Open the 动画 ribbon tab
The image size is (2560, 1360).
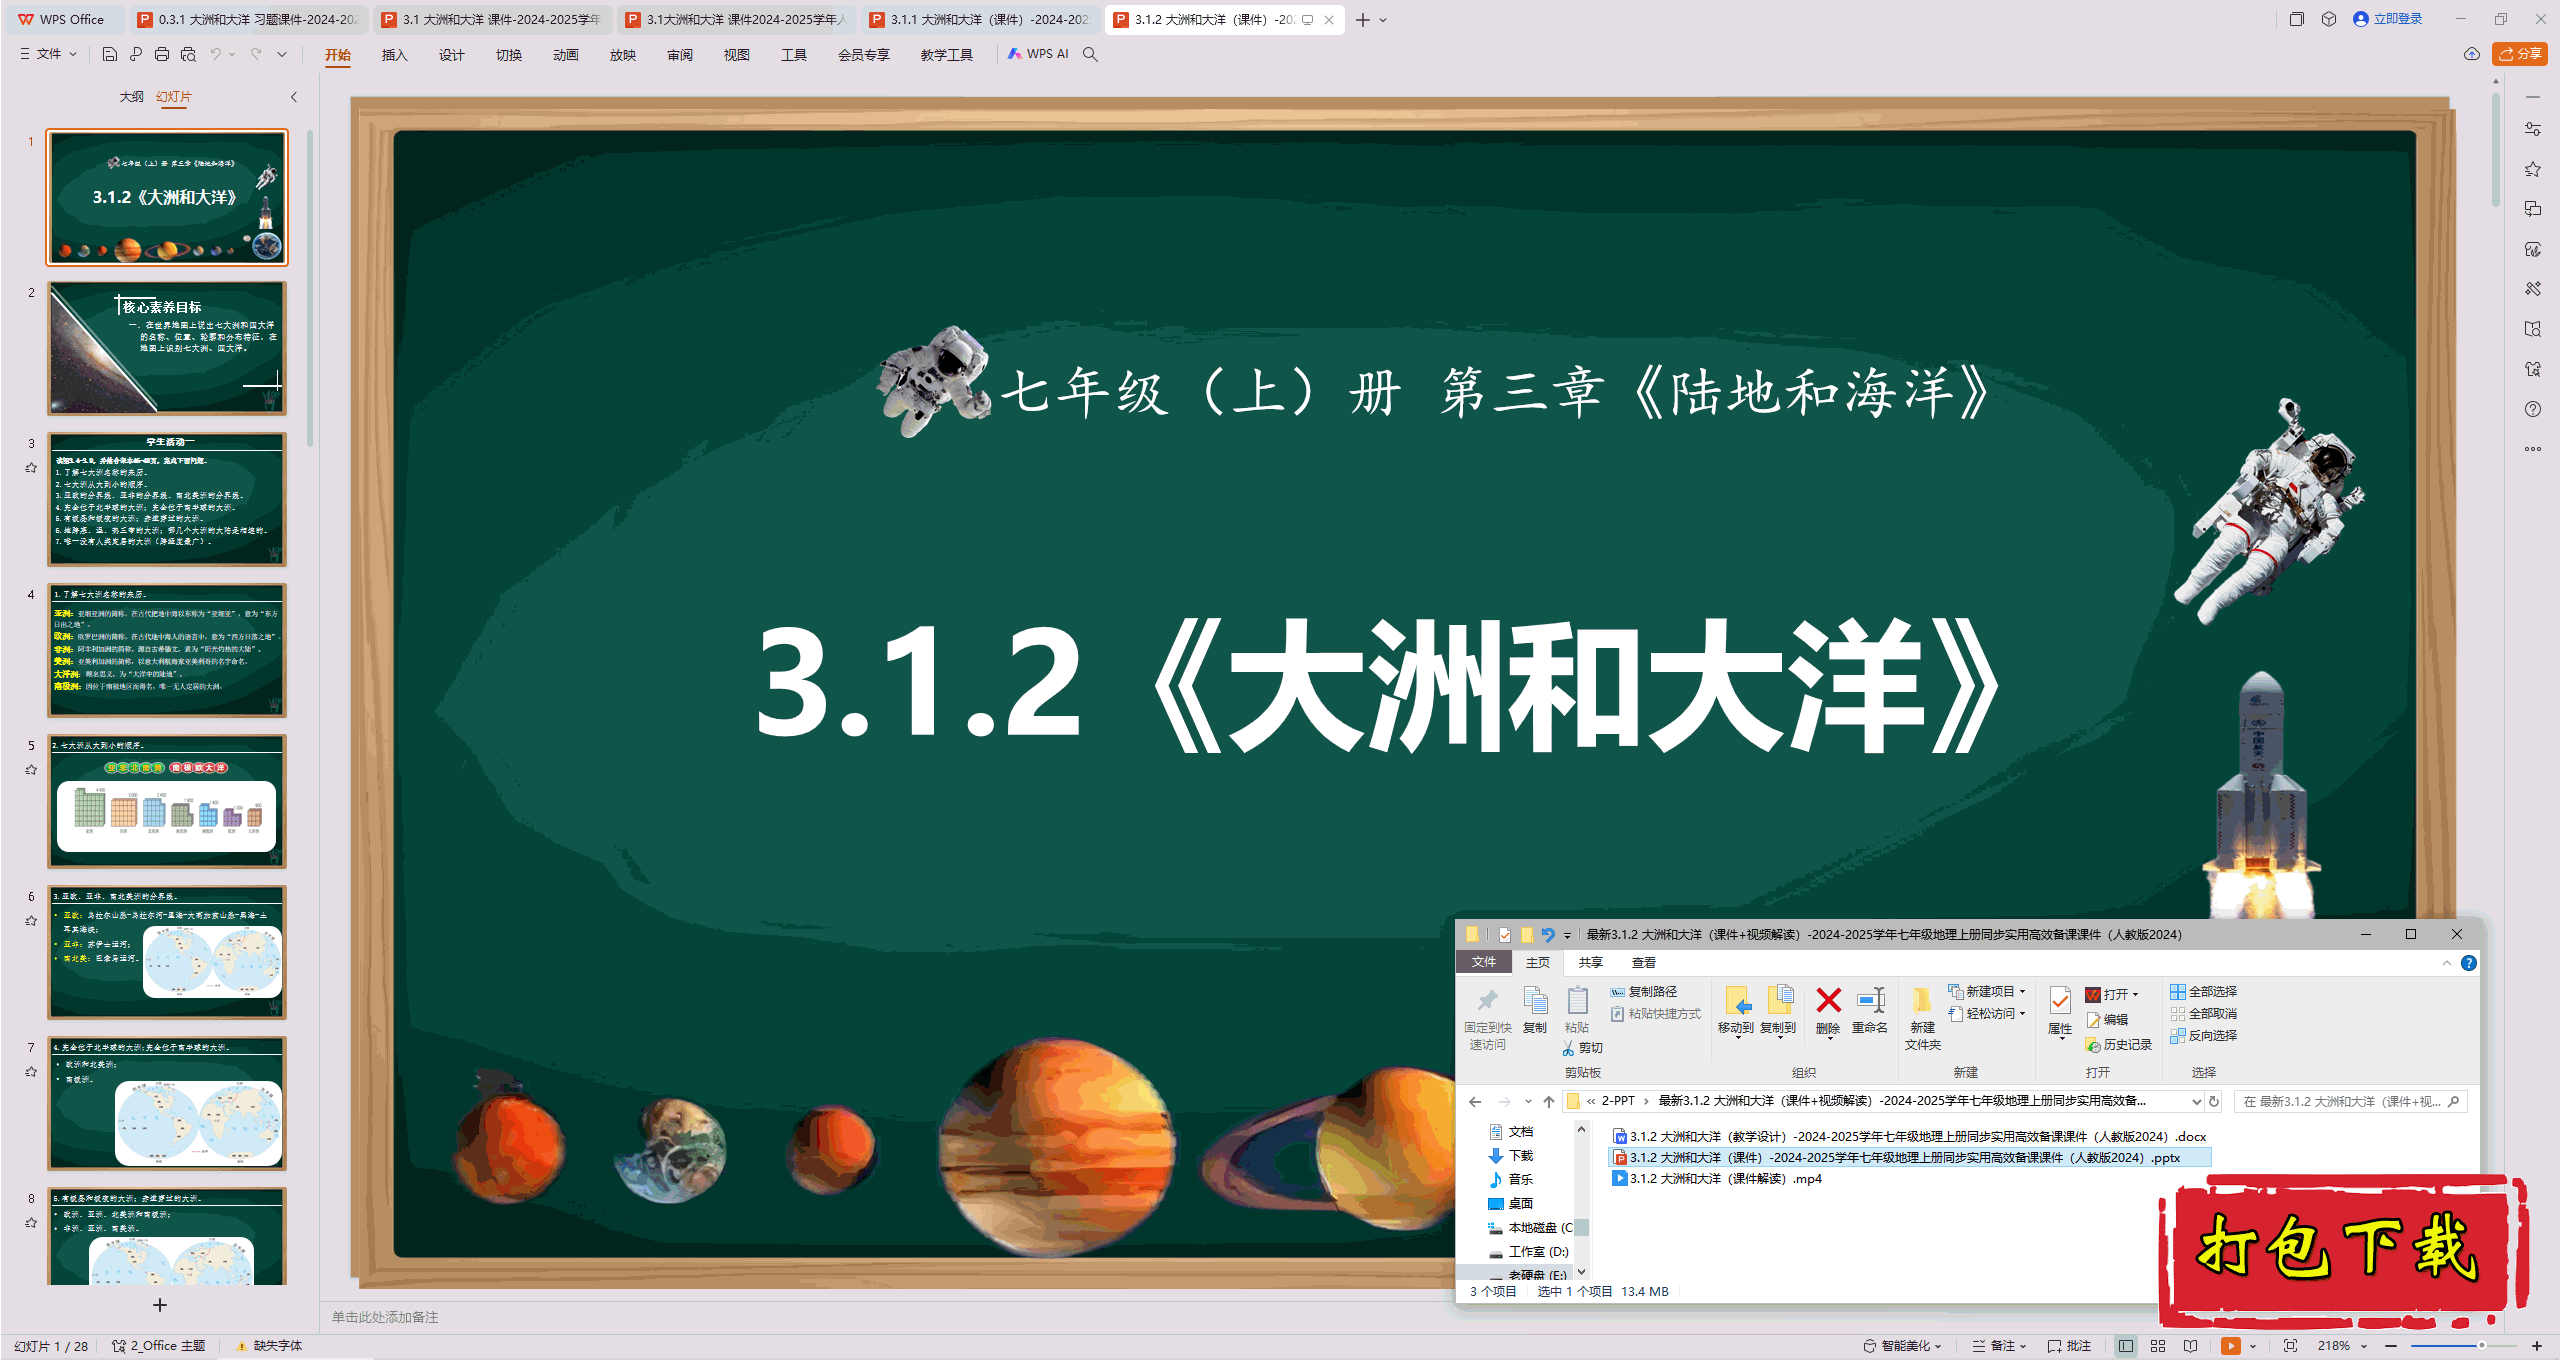point(566,55)
